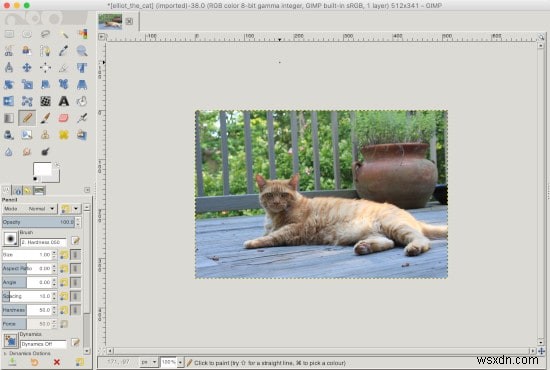Select the Ellipse Select tool
Viewport: 550px width, 370px height.
point(27,34)
